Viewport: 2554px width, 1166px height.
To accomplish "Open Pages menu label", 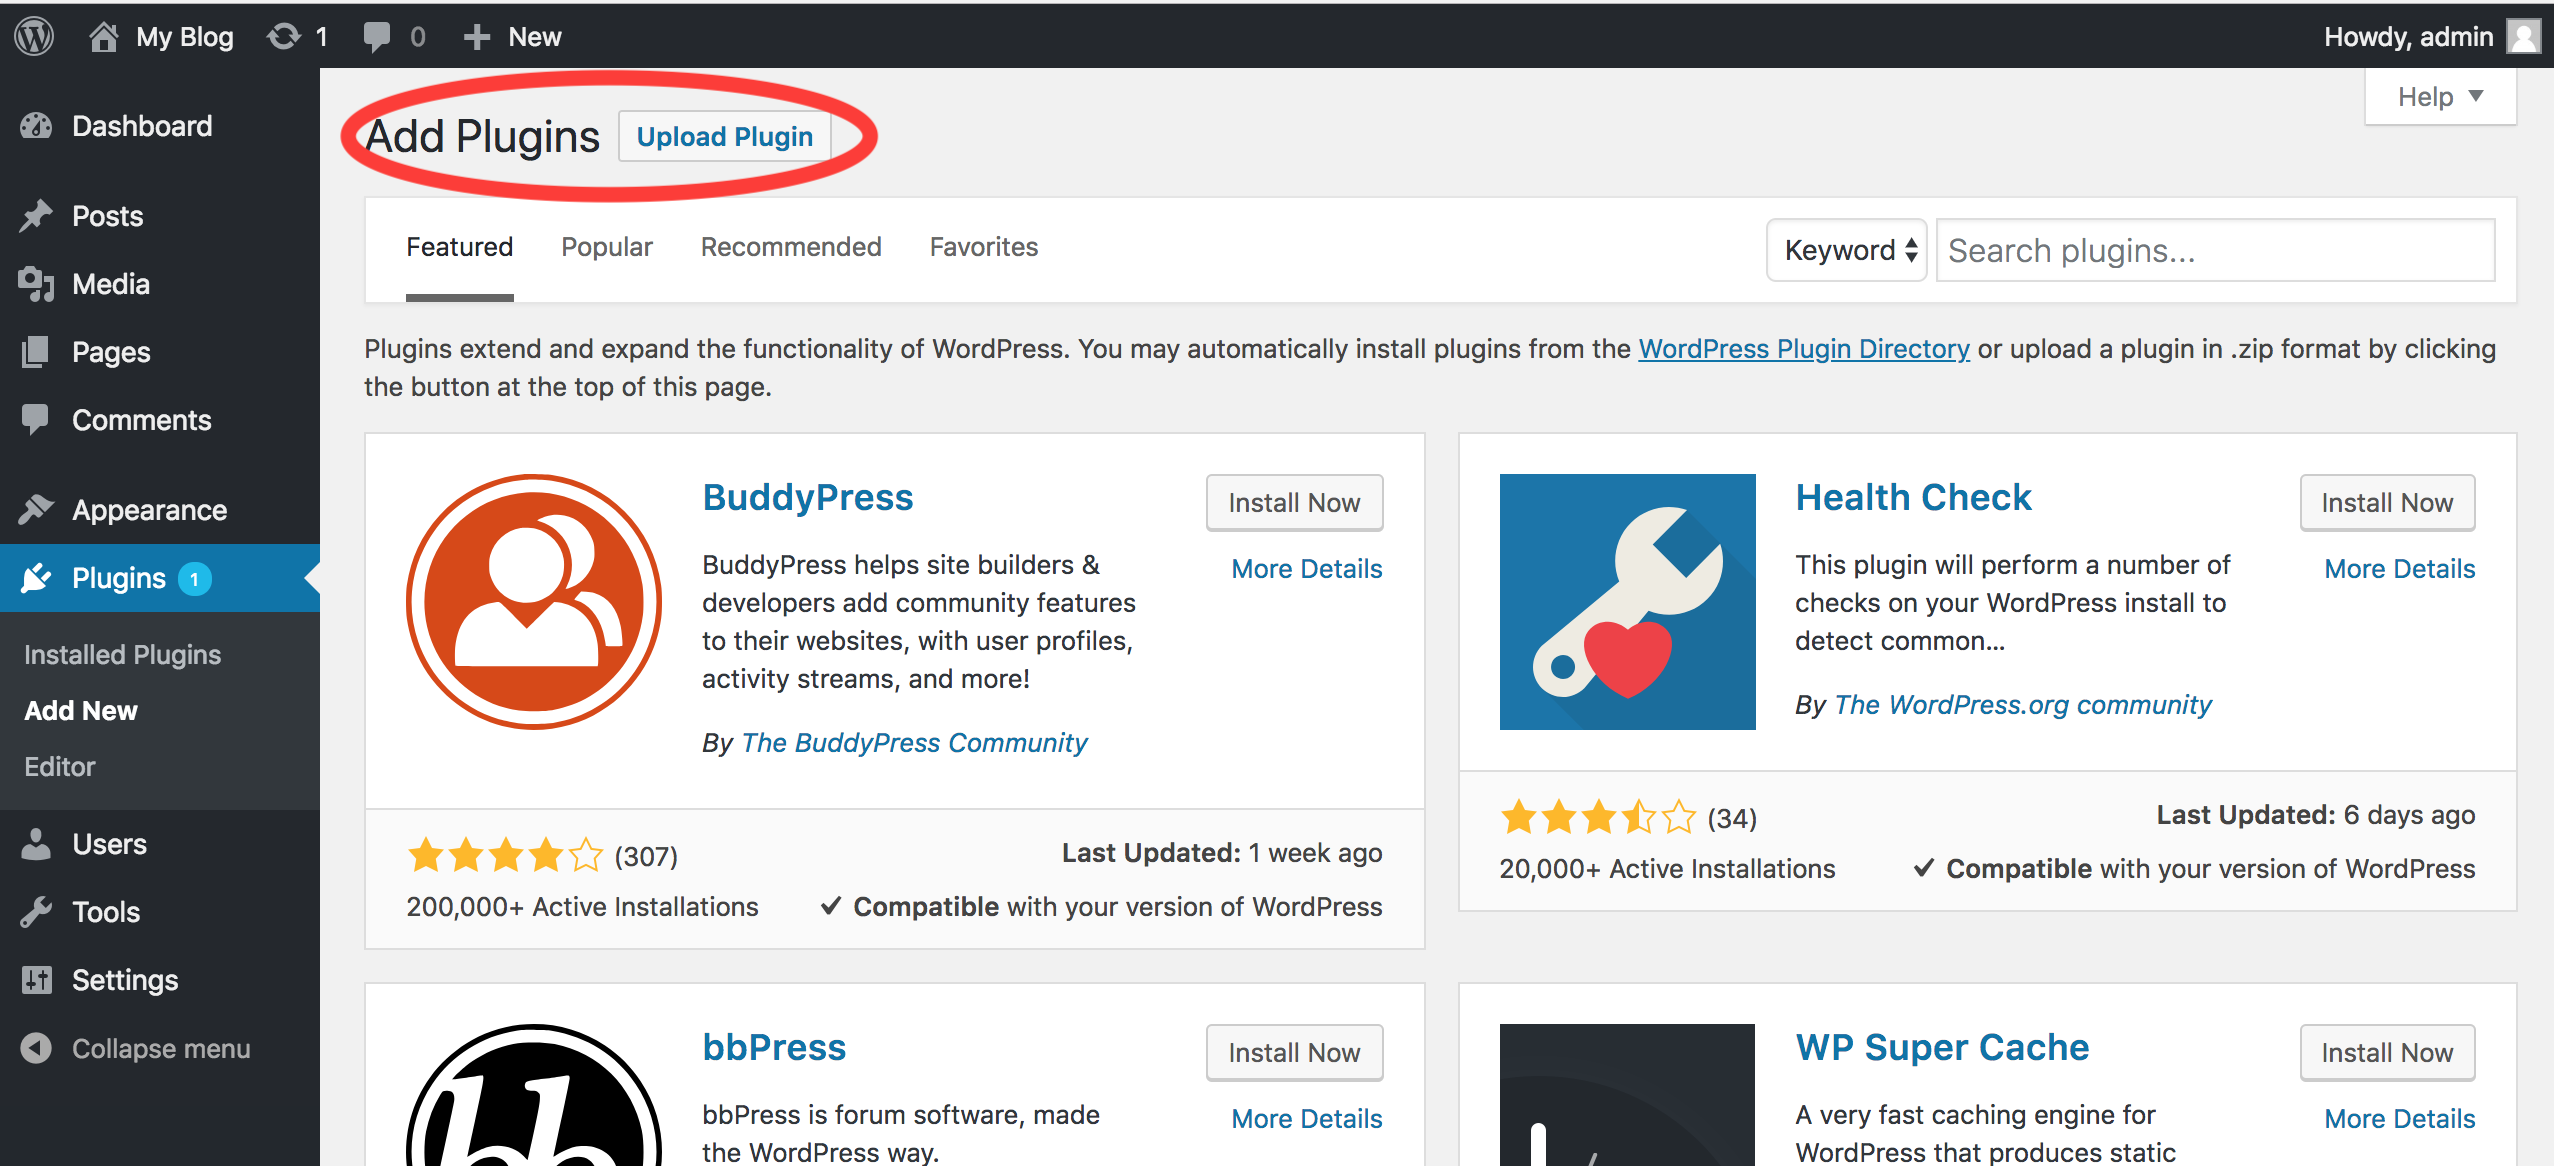I will point(111,352).
